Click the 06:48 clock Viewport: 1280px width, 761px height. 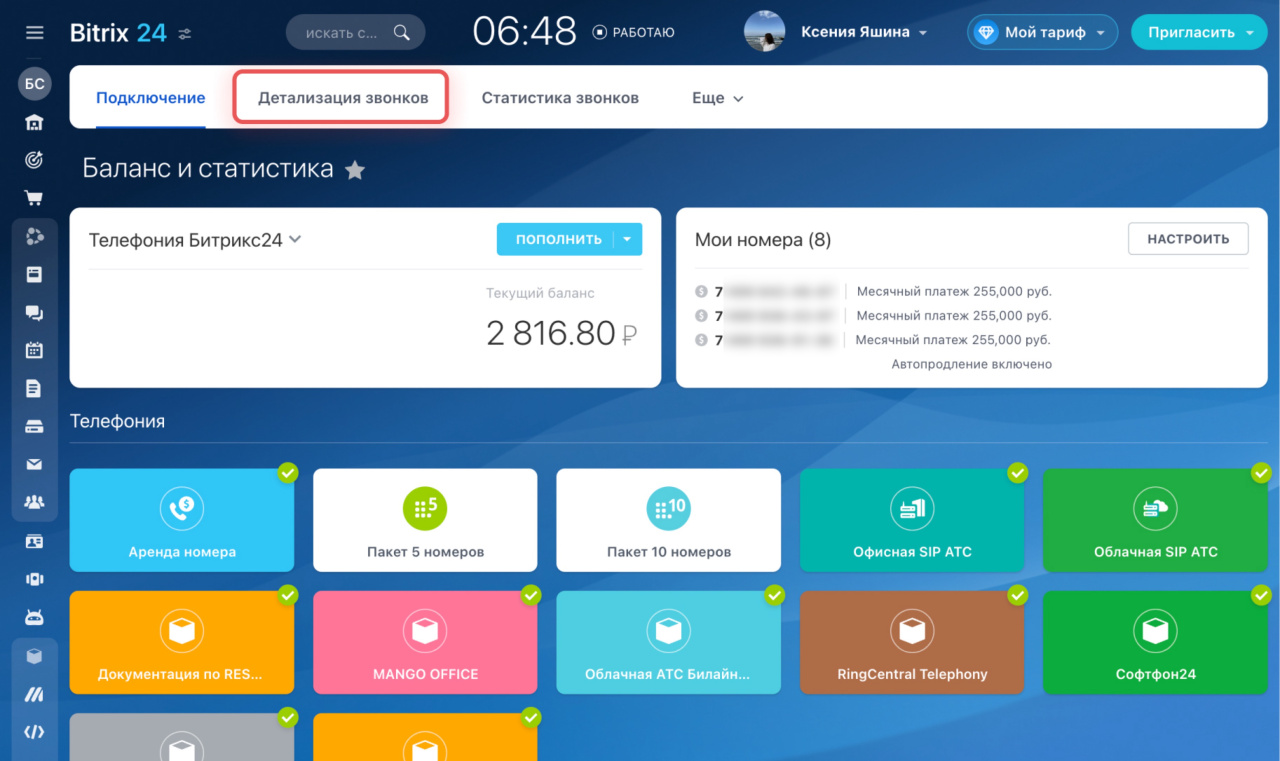pos(525,32)
